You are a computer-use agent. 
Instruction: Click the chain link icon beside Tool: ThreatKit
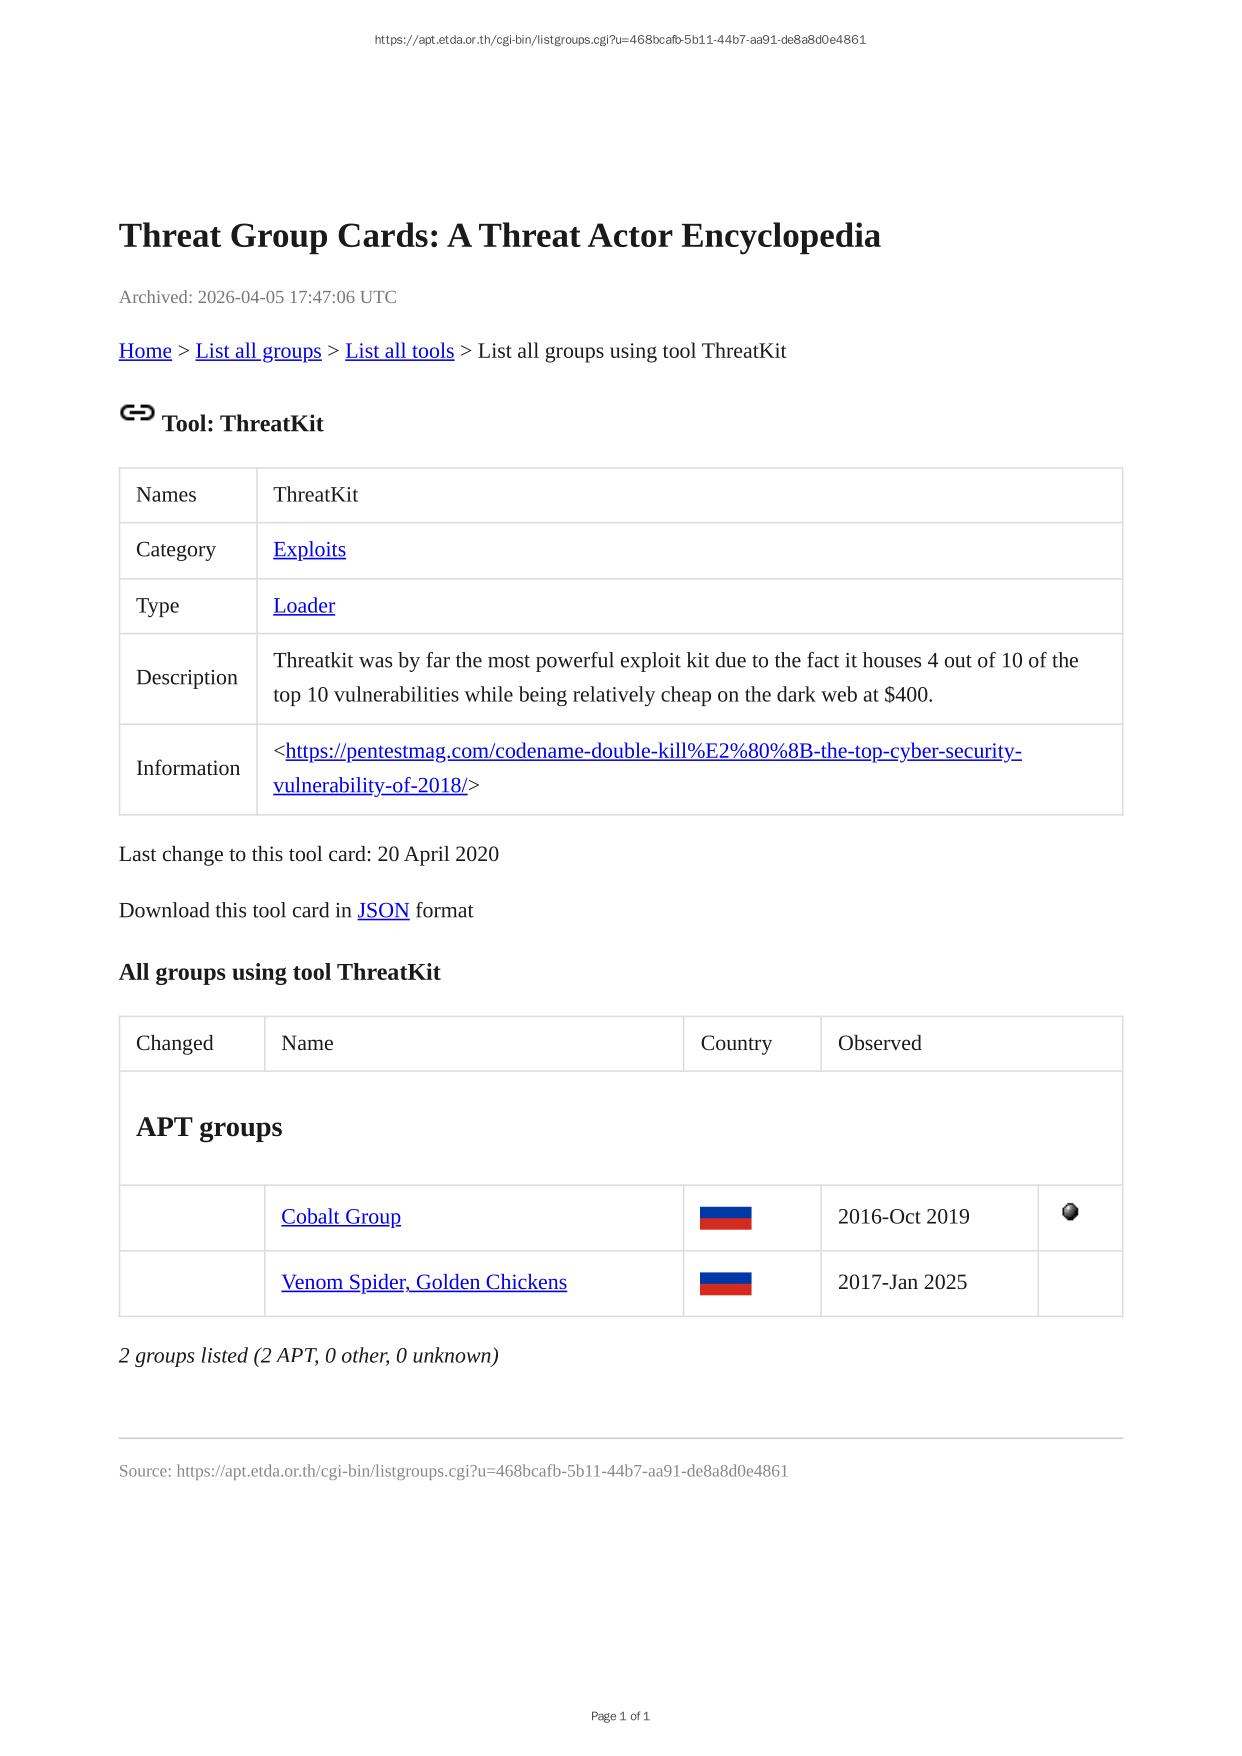click(137, 412)
